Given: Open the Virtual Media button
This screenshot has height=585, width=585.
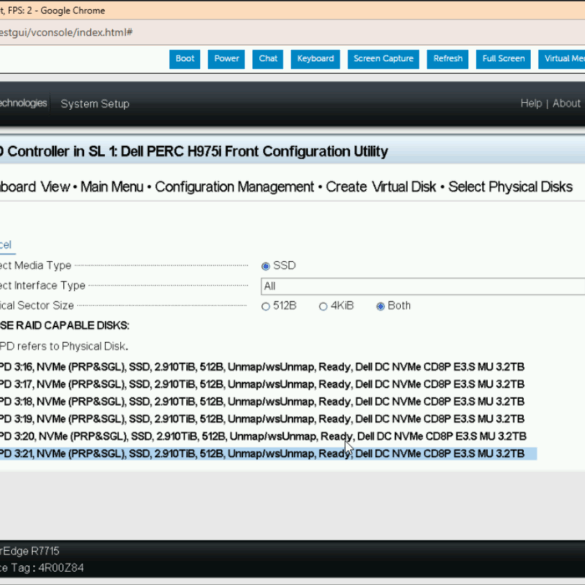Looking at the screenshot, I should click(x=561, y=59).
